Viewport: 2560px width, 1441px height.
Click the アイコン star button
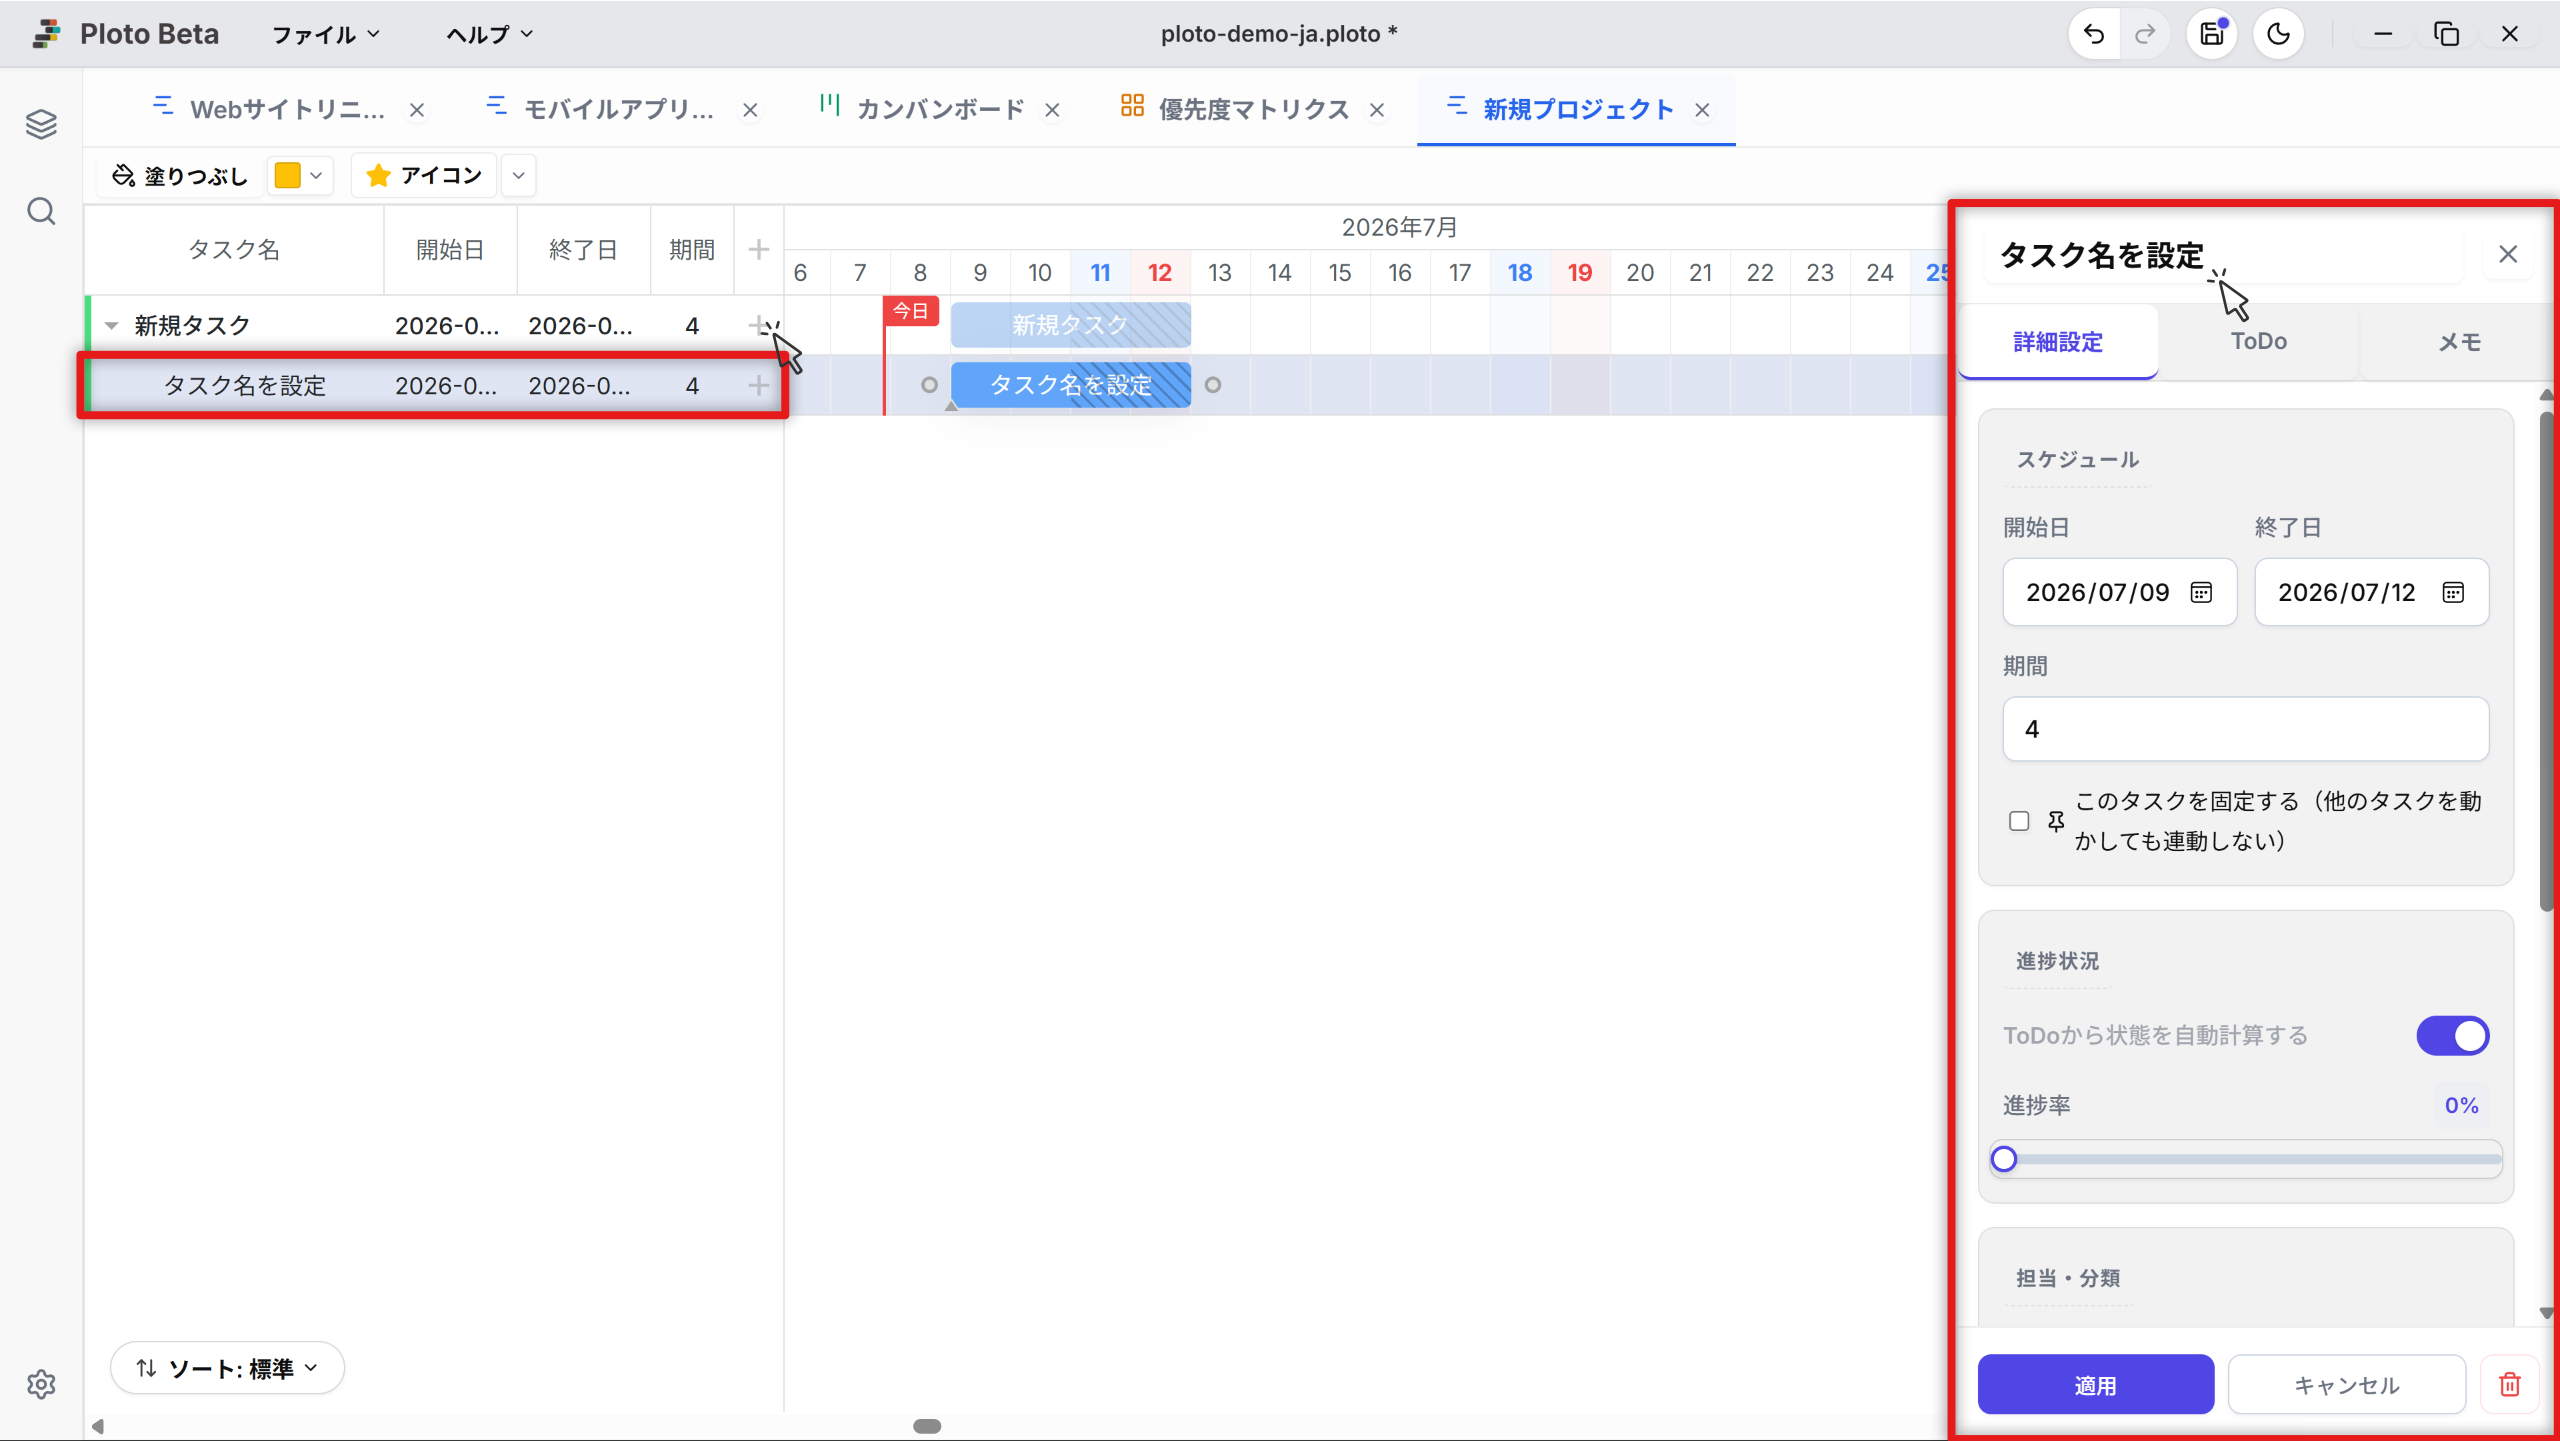coord(425,176)
